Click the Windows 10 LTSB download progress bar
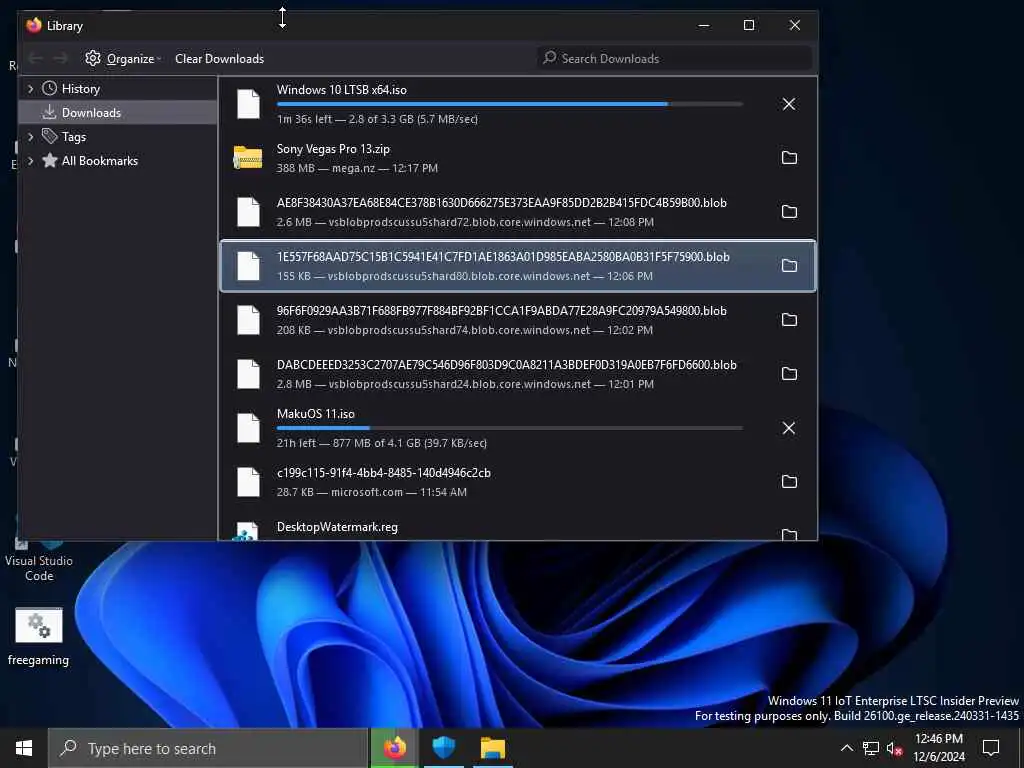1024x768 pixels. tap(509, 104)
